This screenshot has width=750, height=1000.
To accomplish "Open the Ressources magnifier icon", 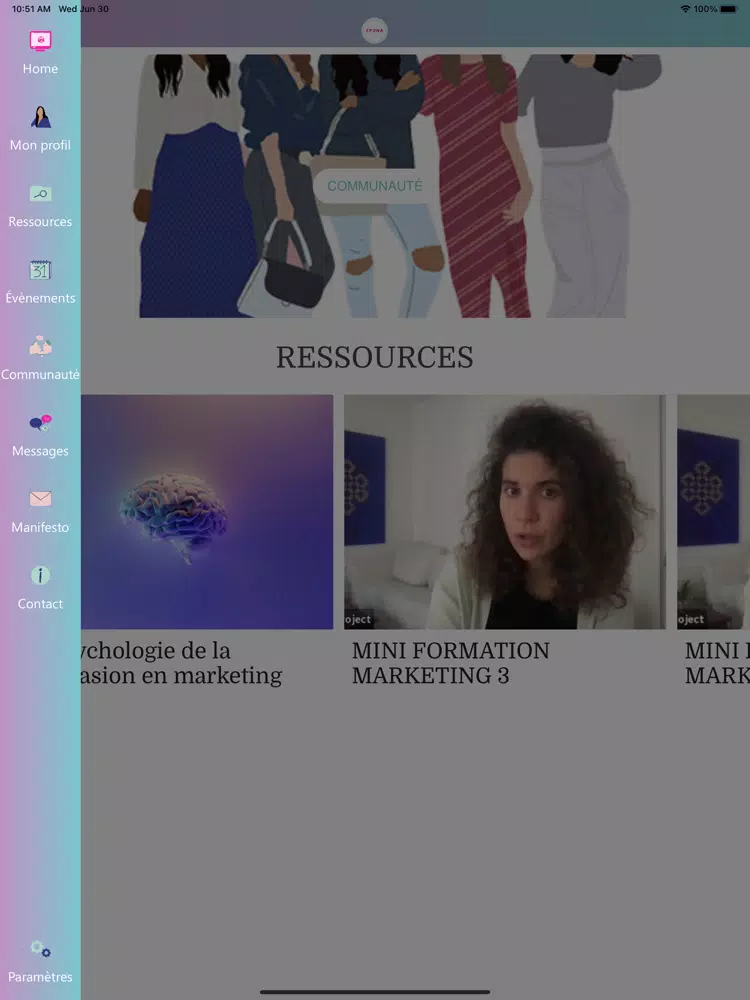I will pyautogui.click(x=40, y=194).
